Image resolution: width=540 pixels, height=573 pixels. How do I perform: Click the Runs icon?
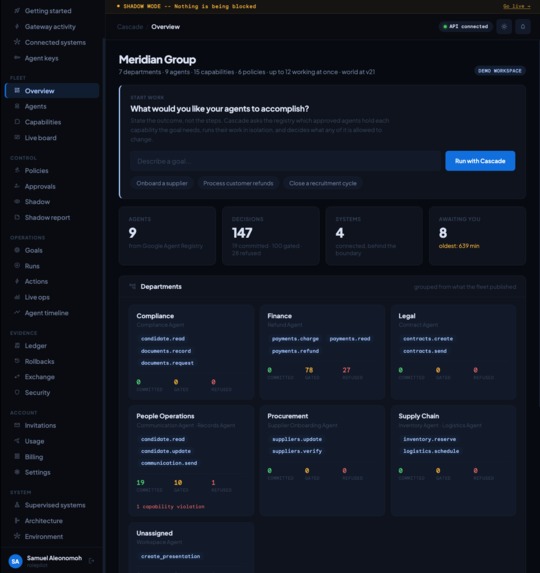17,266
